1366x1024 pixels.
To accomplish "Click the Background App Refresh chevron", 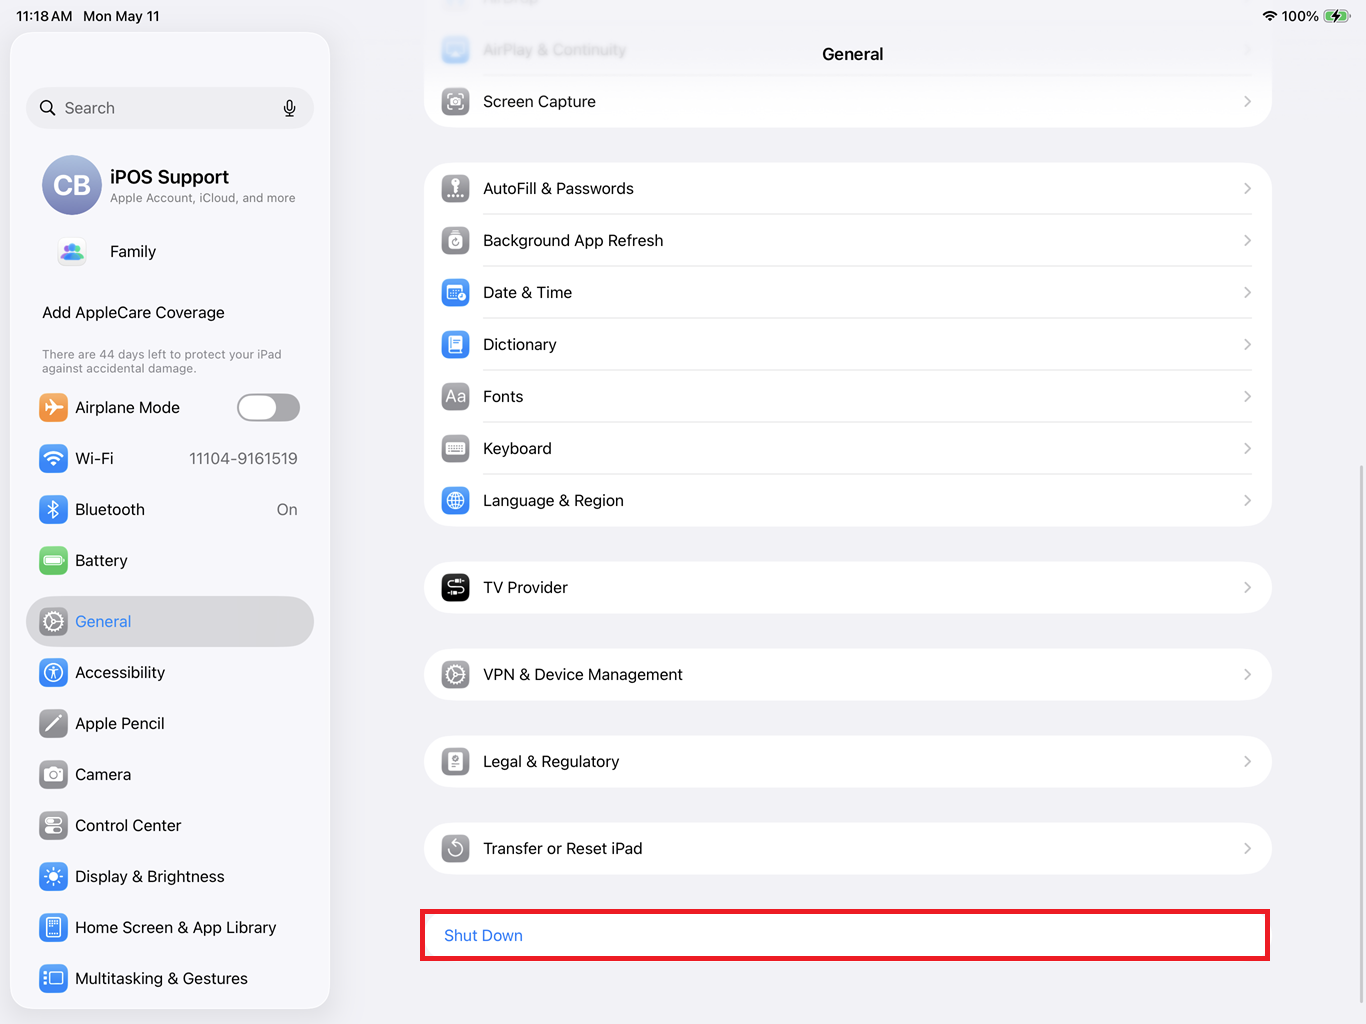I will [1247, 241].
